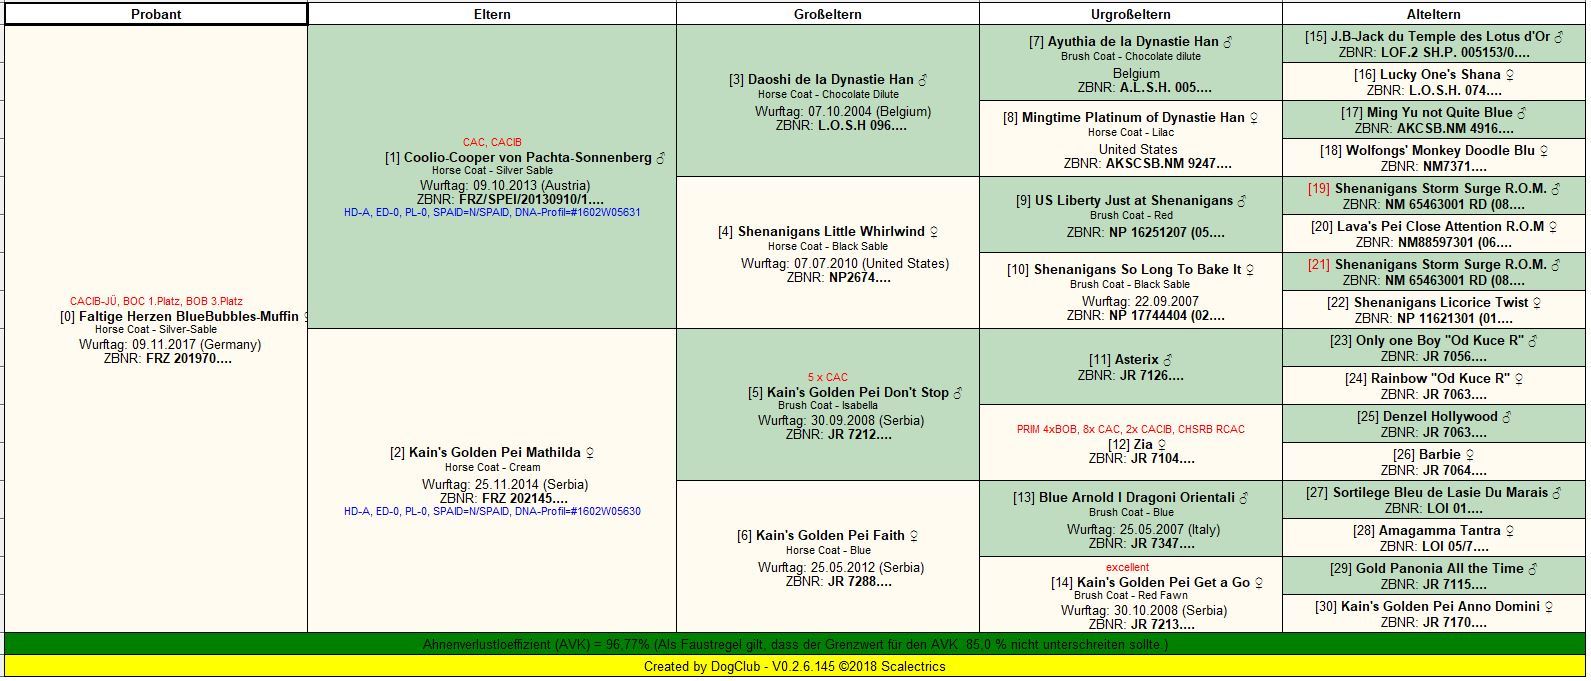Click male symbol next to Coolio-Cooper von Pachta-Sonnenberg

661,158
